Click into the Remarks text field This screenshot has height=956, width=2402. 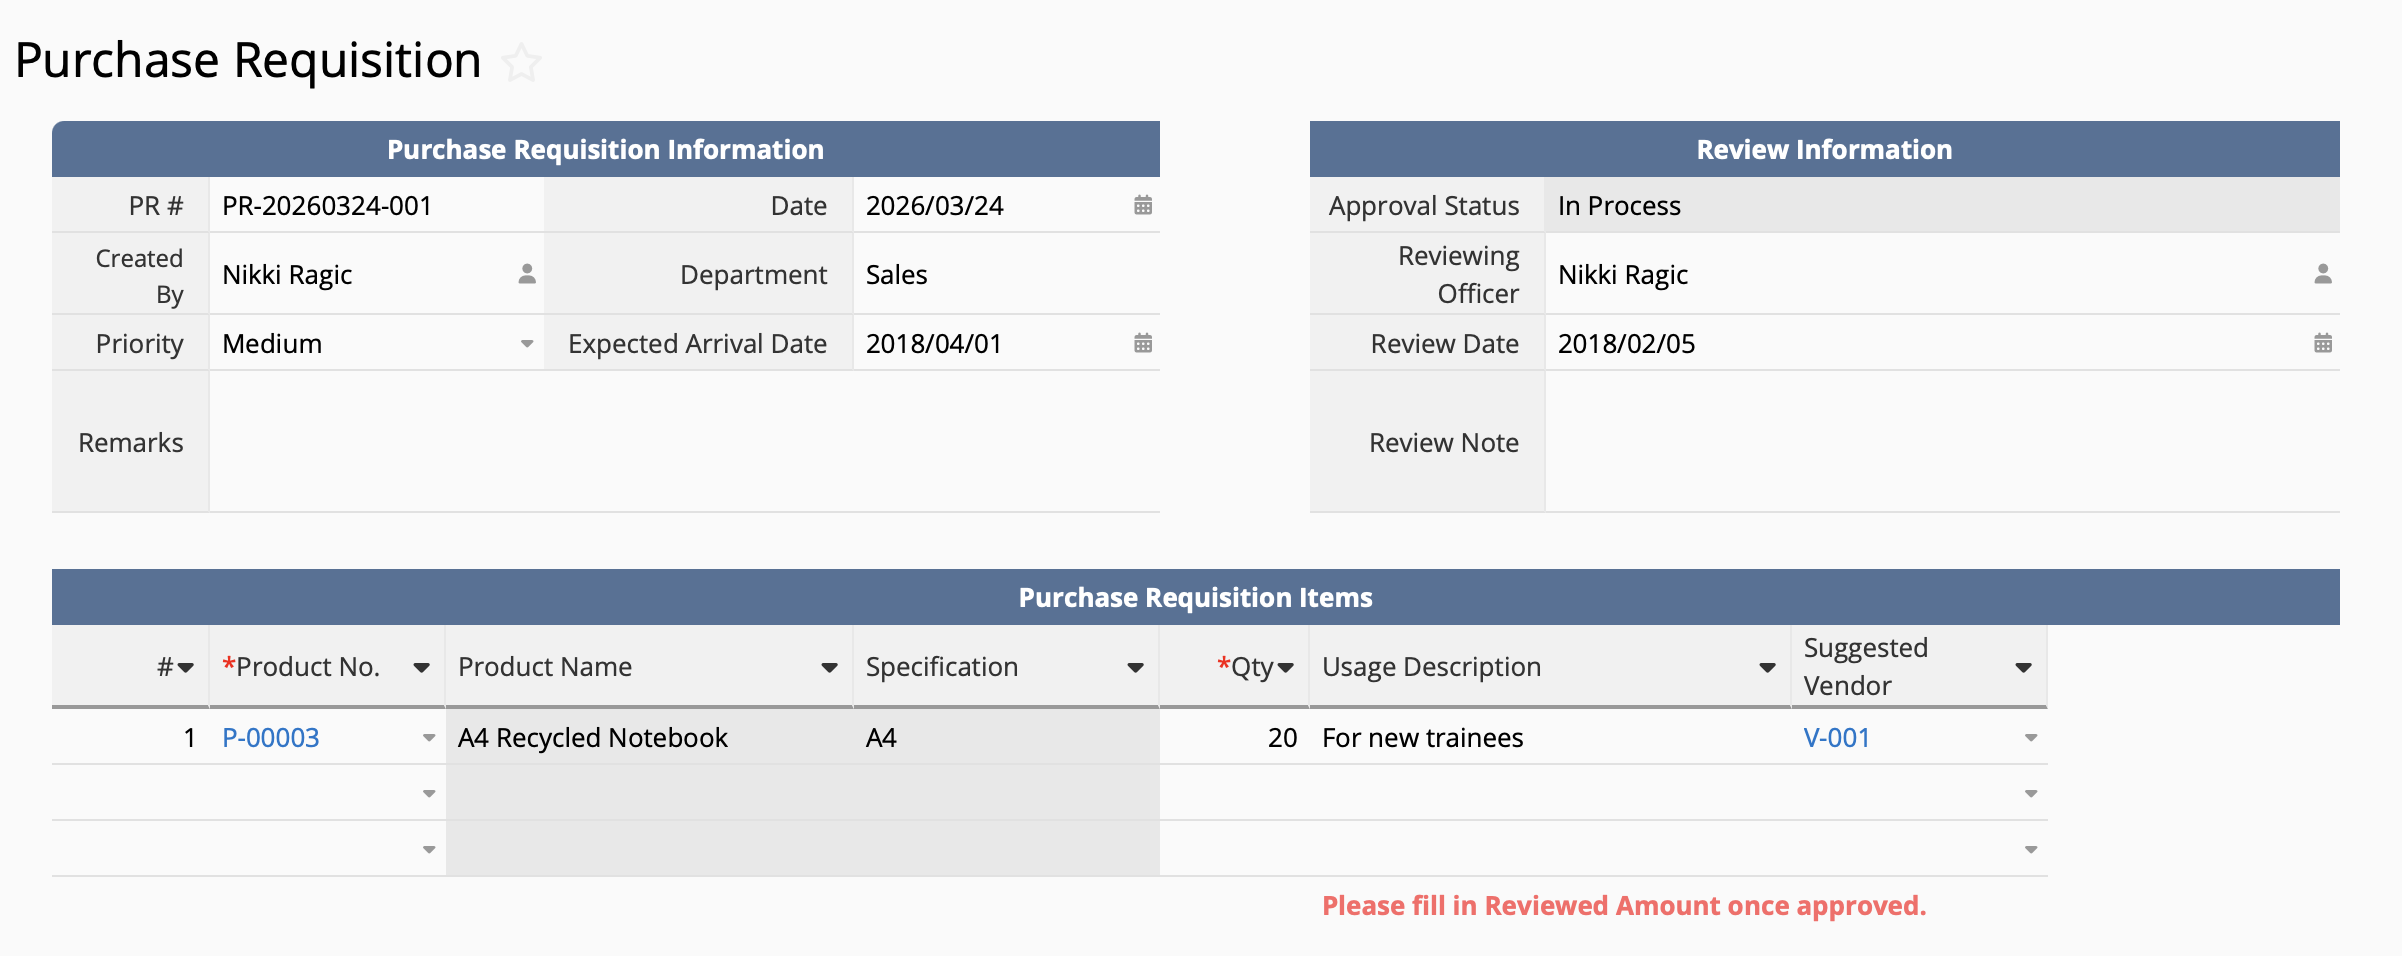pyautogui.click(x=684, y=442)
